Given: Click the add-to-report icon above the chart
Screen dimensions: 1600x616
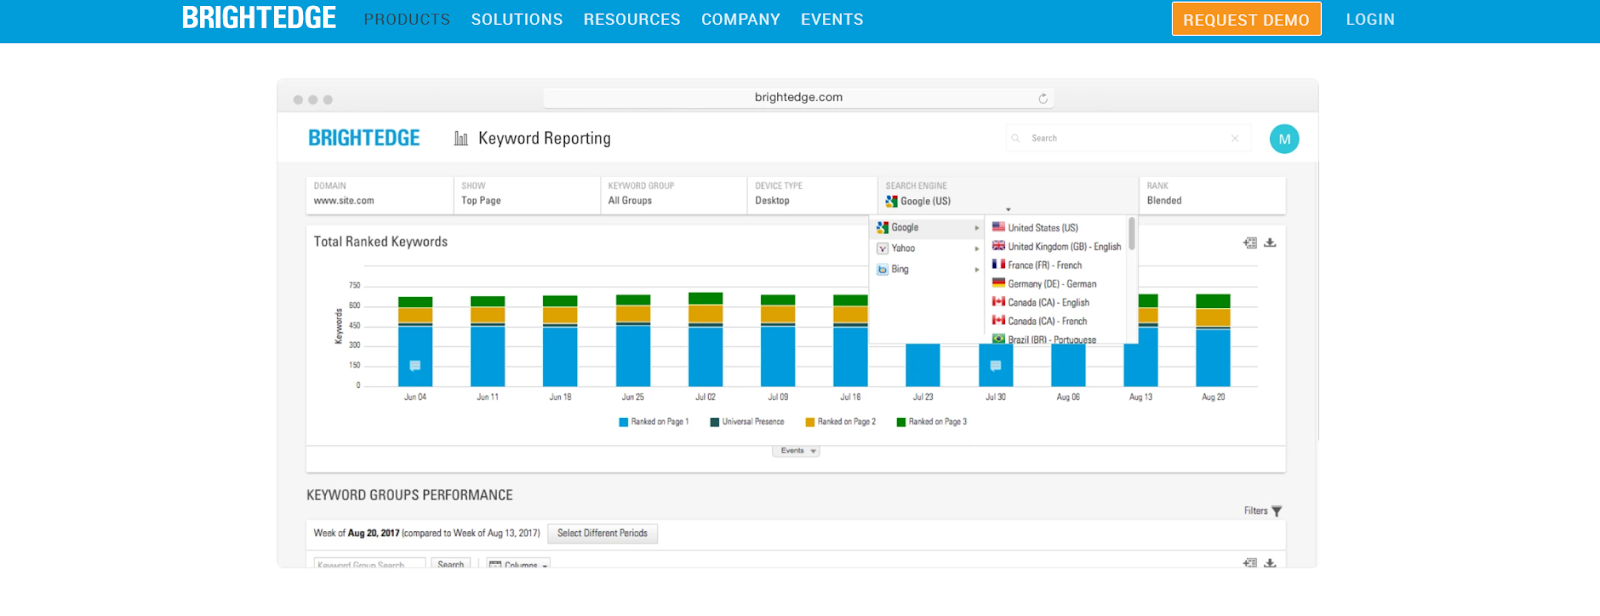Looking at the screenshot, I should coord(1250,243).
